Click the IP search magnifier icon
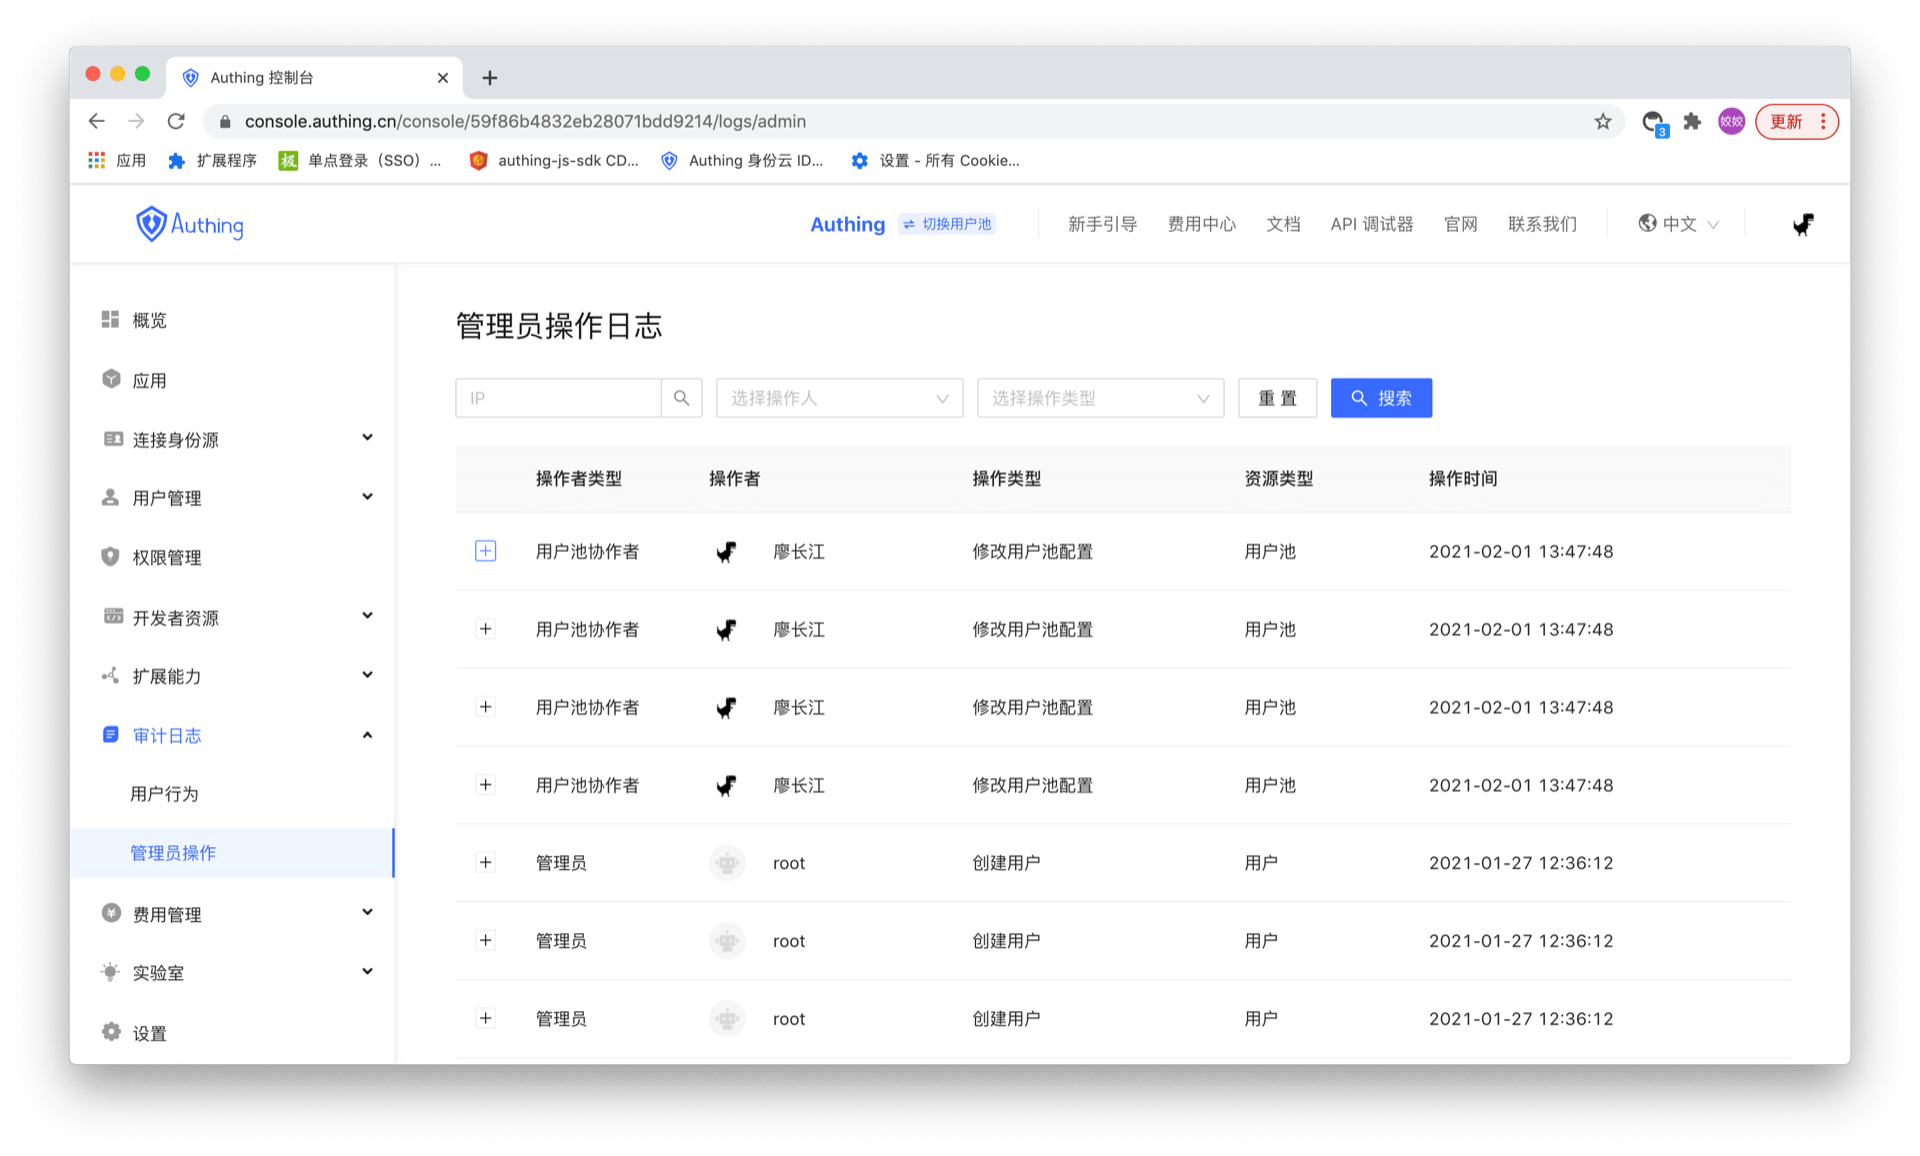 pos(681,398)
